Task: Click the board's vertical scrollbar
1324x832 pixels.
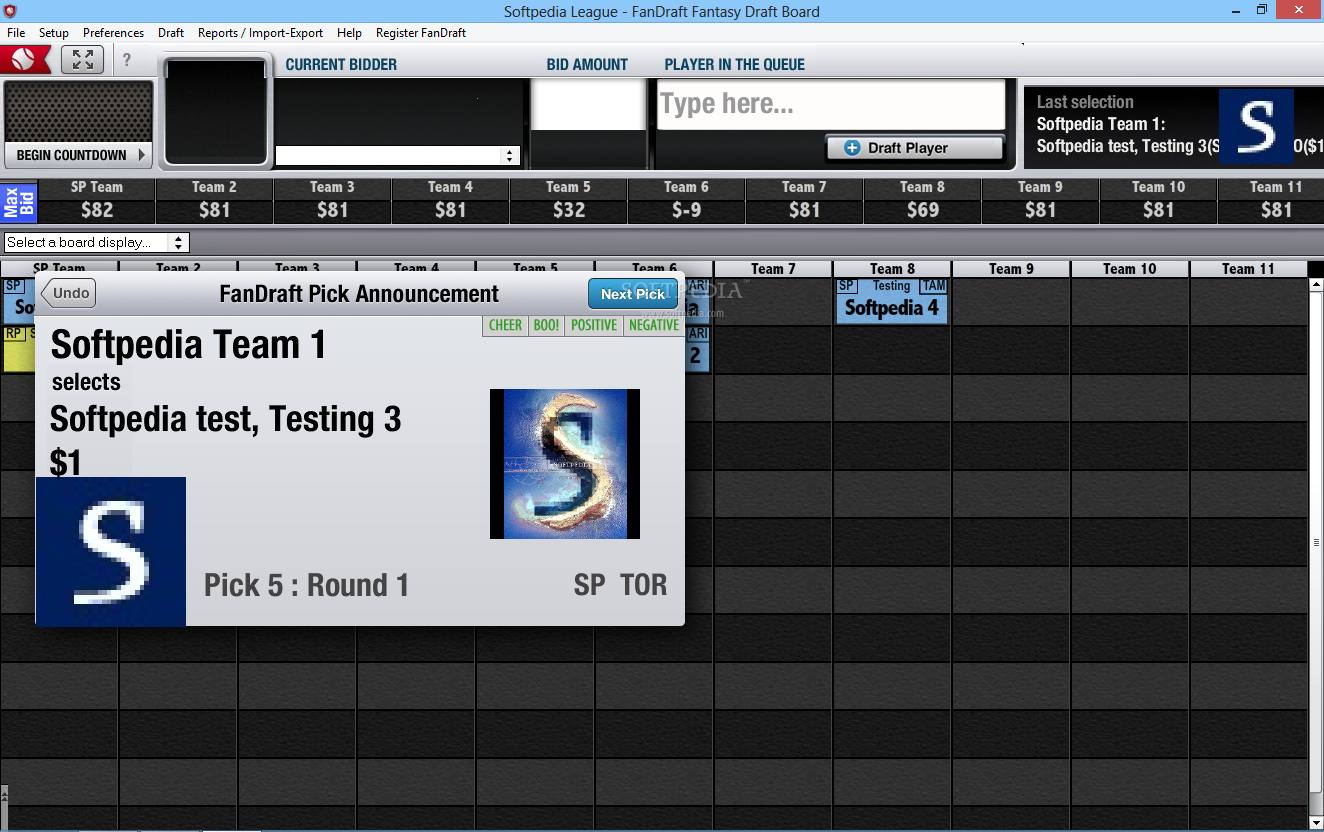Action: [1316, 542]
